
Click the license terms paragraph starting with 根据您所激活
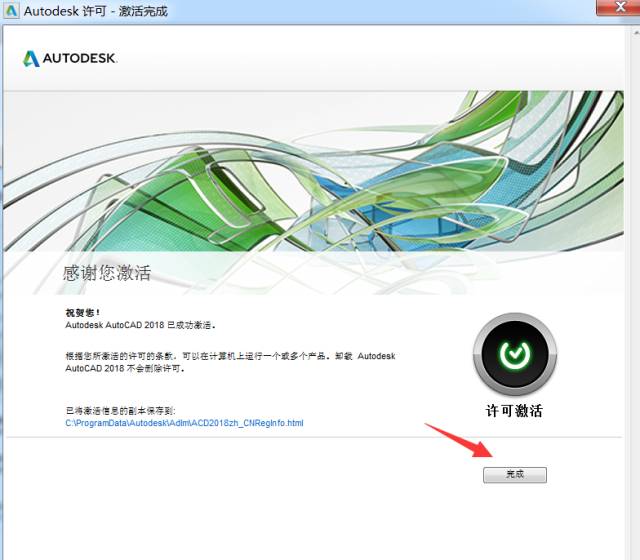(230, 361)
